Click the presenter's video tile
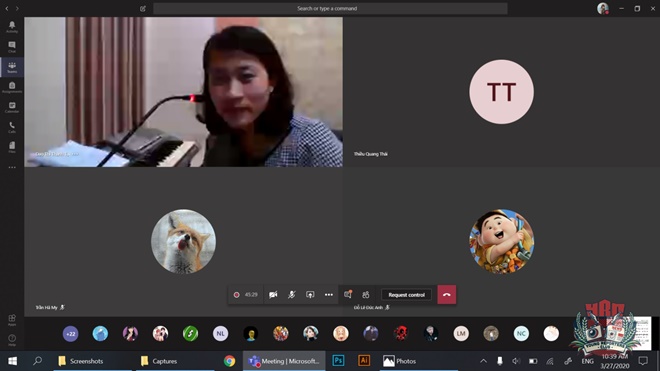Viewport: 660px width, 371px height. coord(184,92)
